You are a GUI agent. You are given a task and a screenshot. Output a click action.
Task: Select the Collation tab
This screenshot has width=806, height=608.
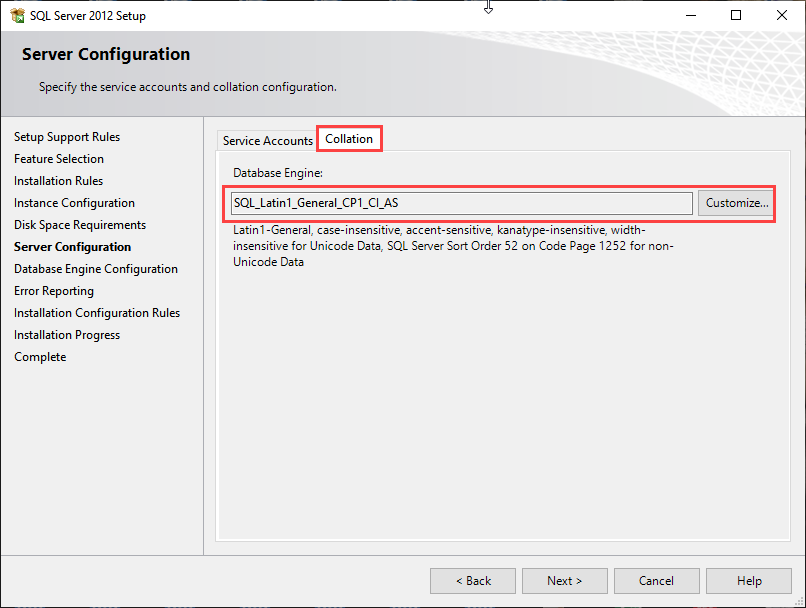(x=349, y=139)
